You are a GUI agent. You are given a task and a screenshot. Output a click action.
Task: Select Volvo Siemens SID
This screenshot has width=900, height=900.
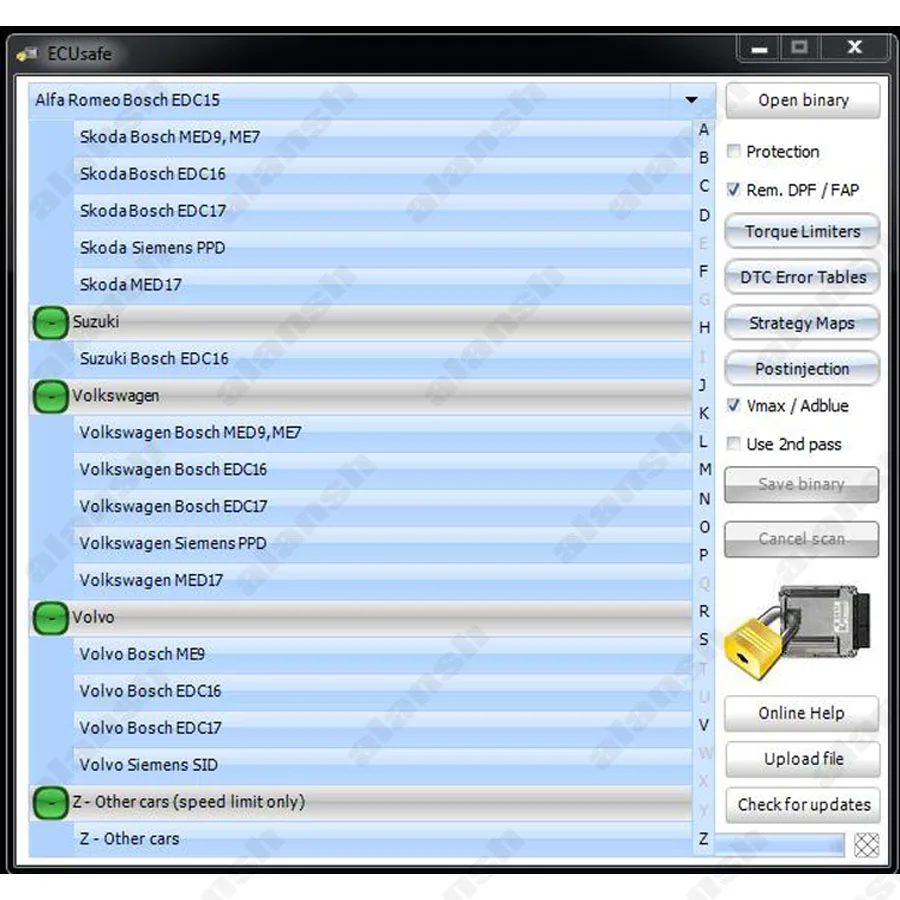382,766
